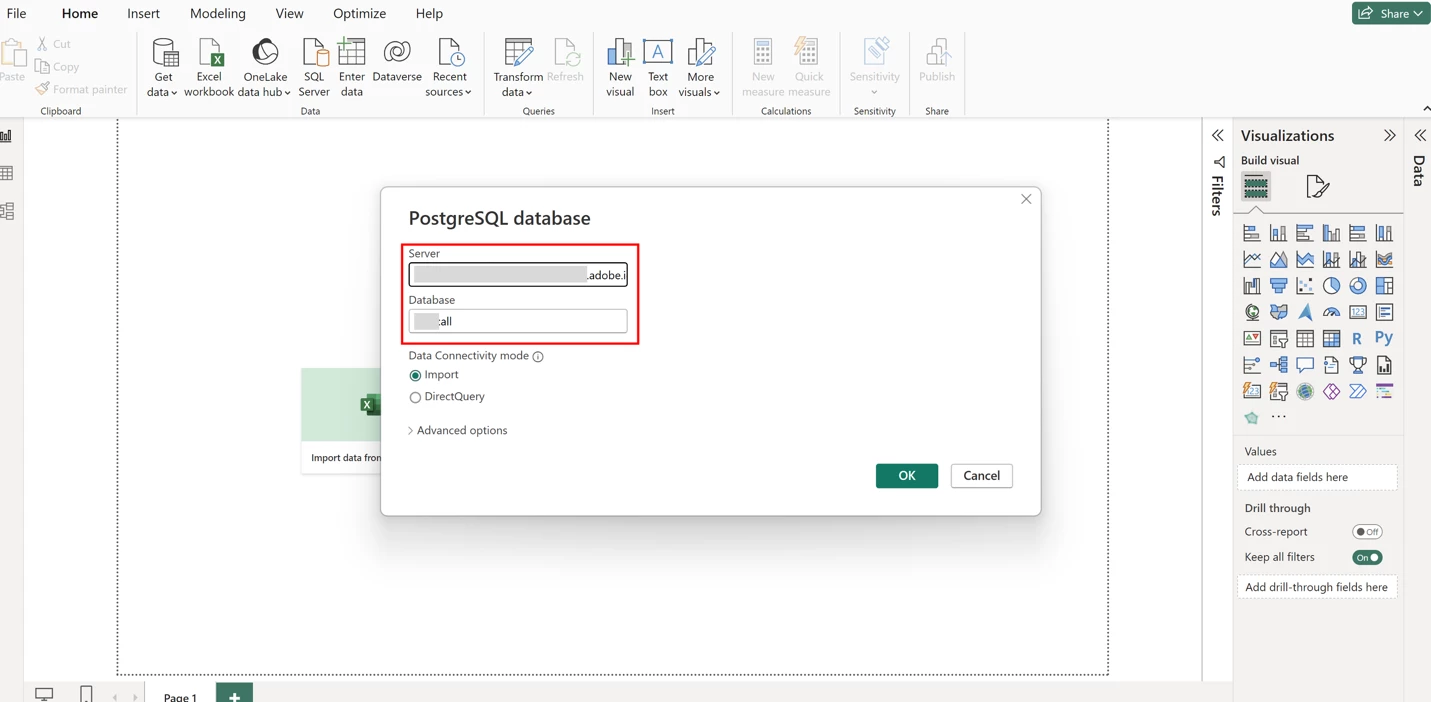Open Recent sources dropdown
Viewport: 1431px width, 702px height.
449,68
